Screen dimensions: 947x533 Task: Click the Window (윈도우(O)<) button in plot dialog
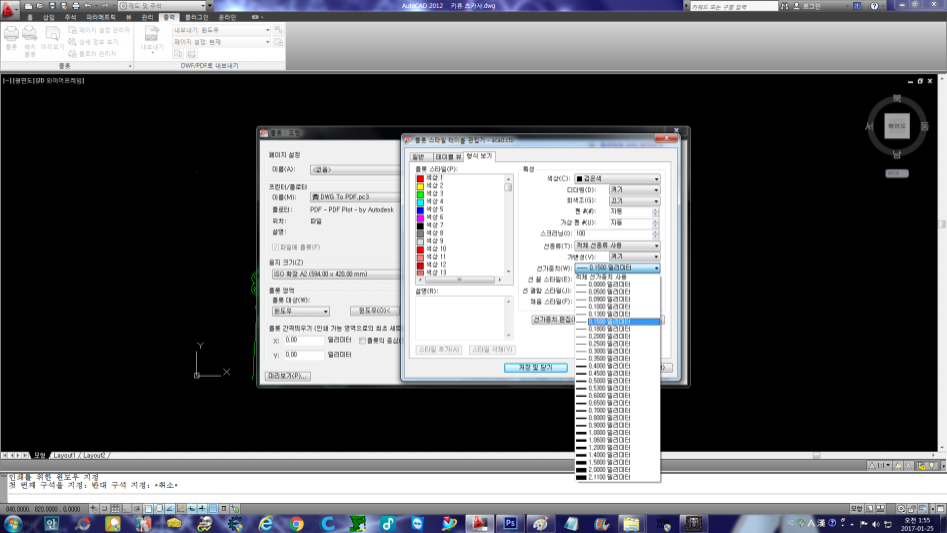click(374, 311)
